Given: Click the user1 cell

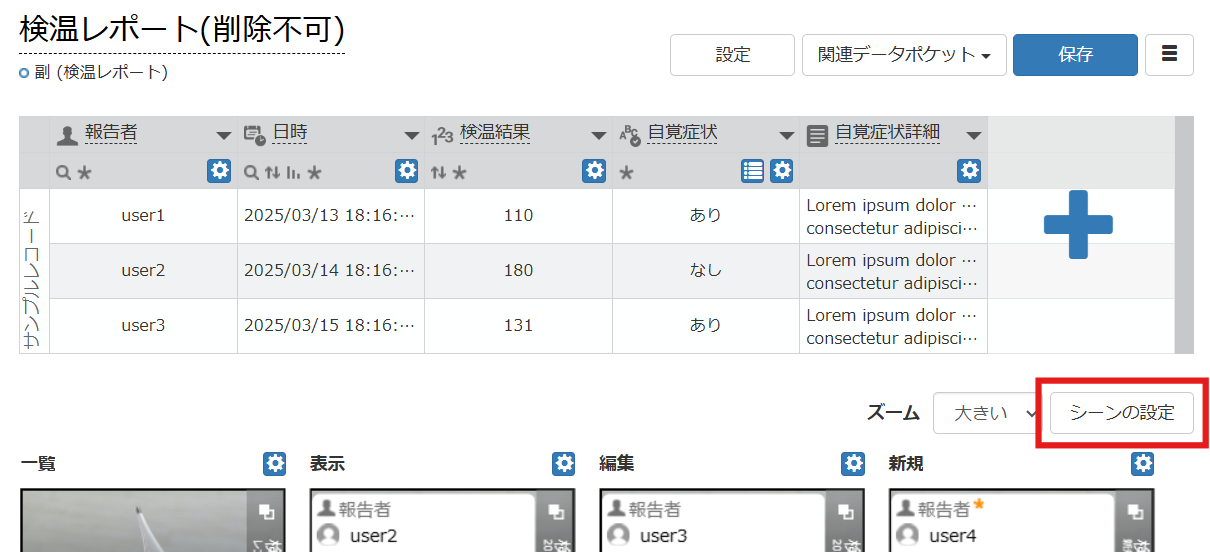Looking at the screenshot, I should [x=143, y=215].
